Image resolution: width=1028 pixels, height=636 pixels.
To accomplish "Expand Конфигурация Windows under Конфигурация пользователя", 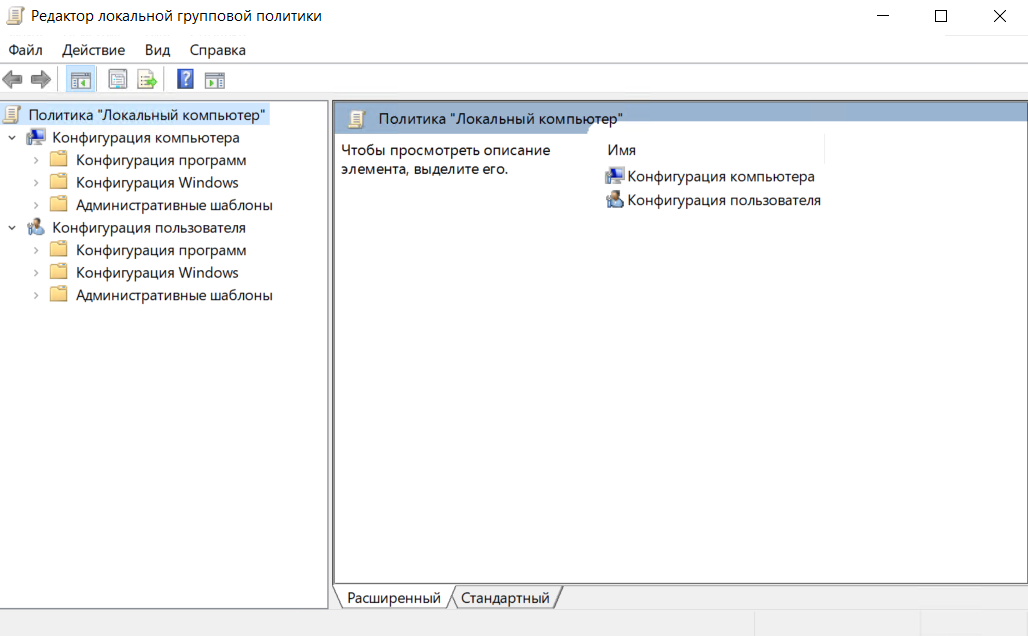I will (x=36, y=273).
